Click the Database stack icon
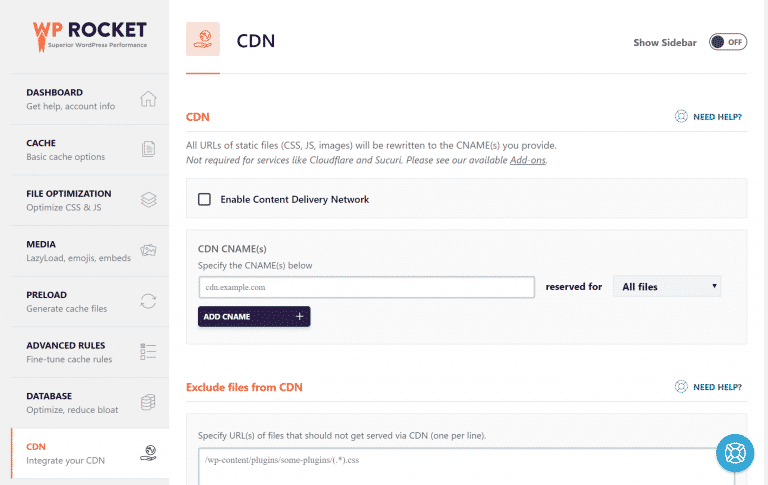 pyautogui.click(x=148, y=402)
